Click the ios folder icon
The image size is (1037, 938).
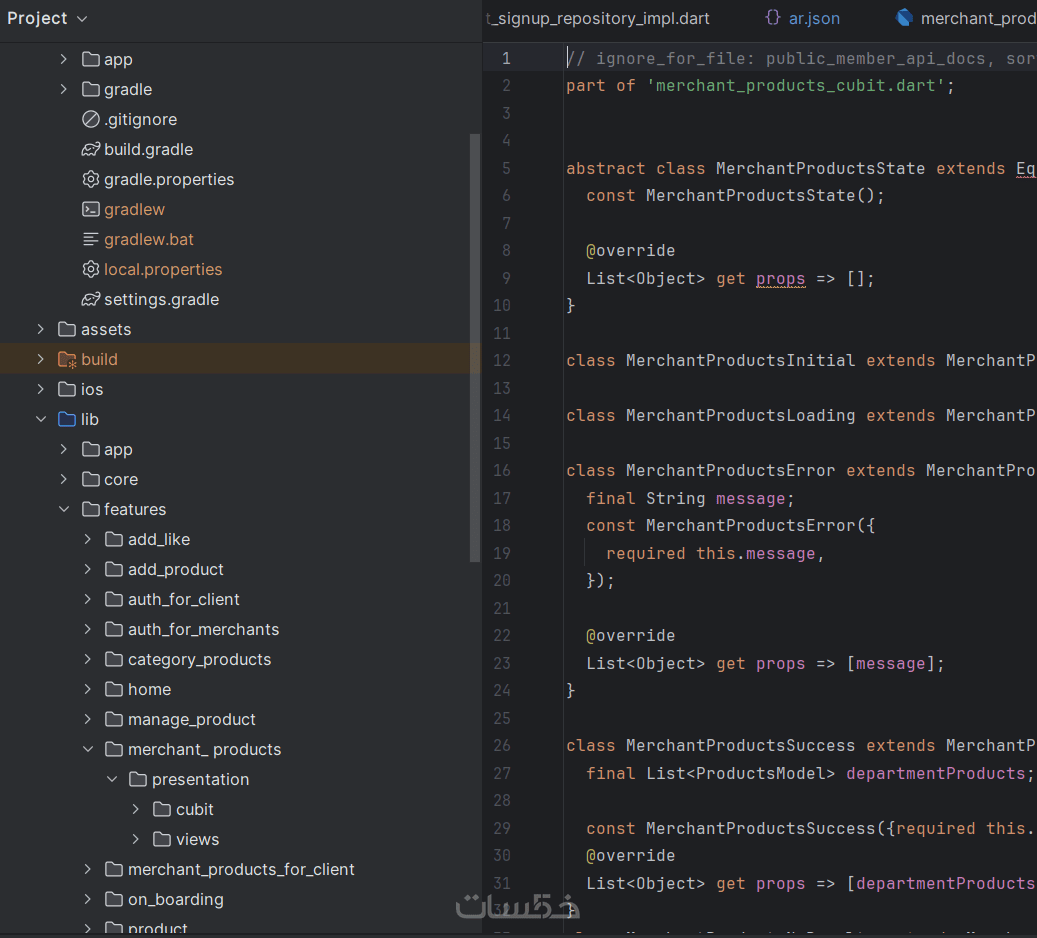(67, 390)
